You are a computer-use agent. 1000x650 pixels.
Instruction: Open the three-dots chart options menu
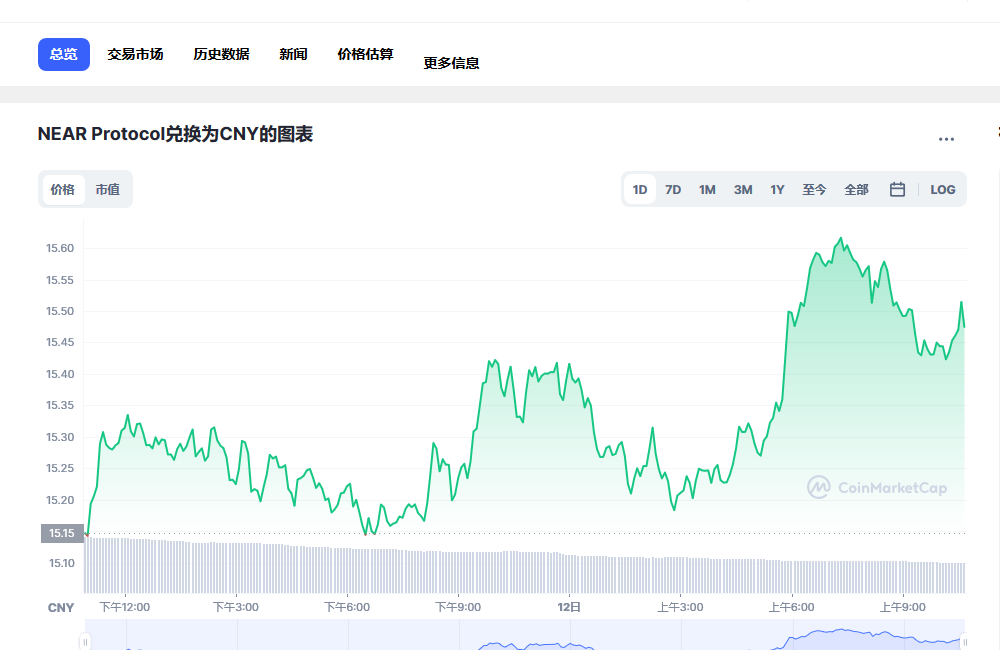tap(946, 139)
